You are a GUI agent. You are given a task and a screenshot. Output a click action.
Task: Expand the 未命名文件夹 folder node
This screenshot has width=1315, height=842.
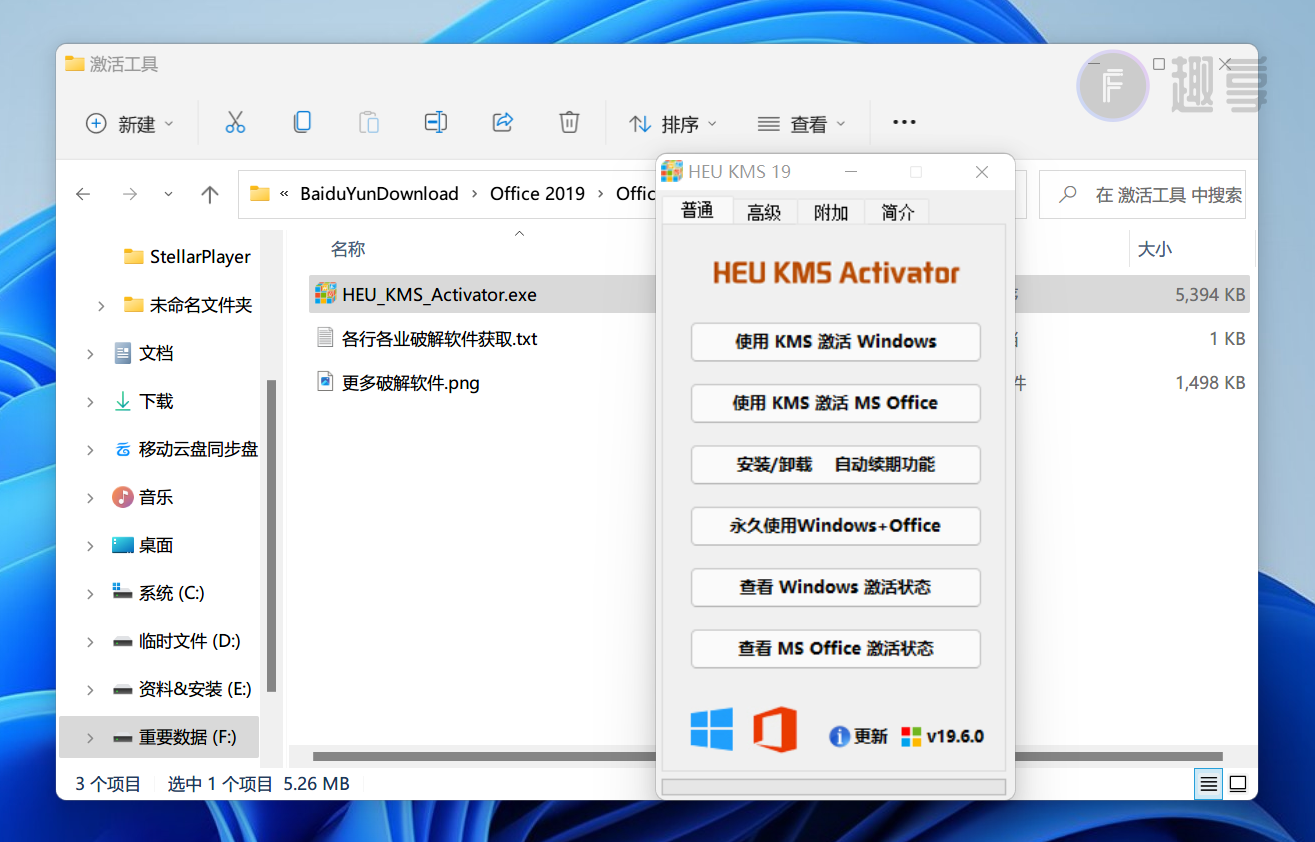coord(101,305)
